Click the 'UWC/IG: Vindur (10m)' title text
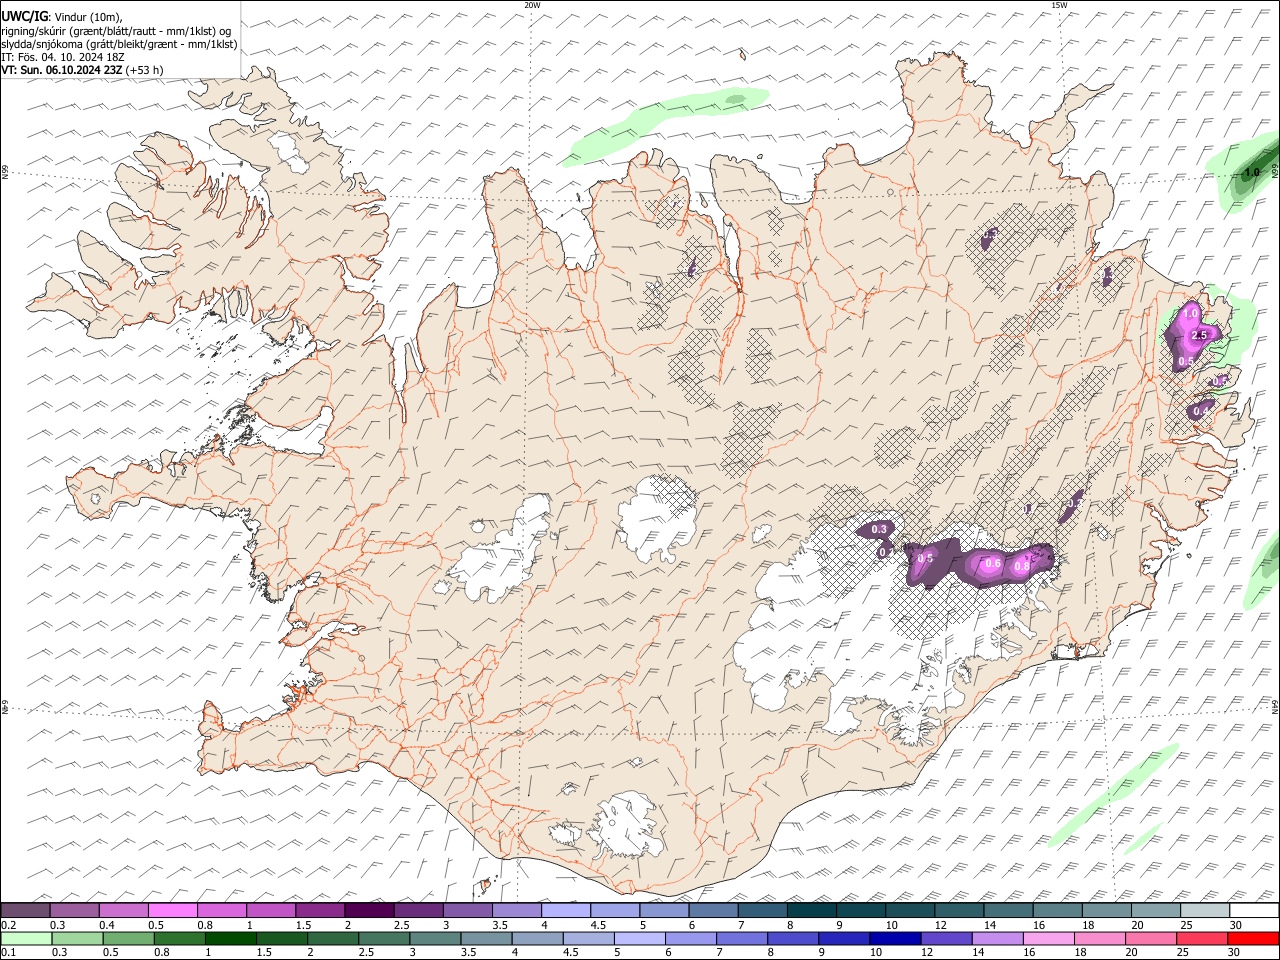 (x=63, y=16)
